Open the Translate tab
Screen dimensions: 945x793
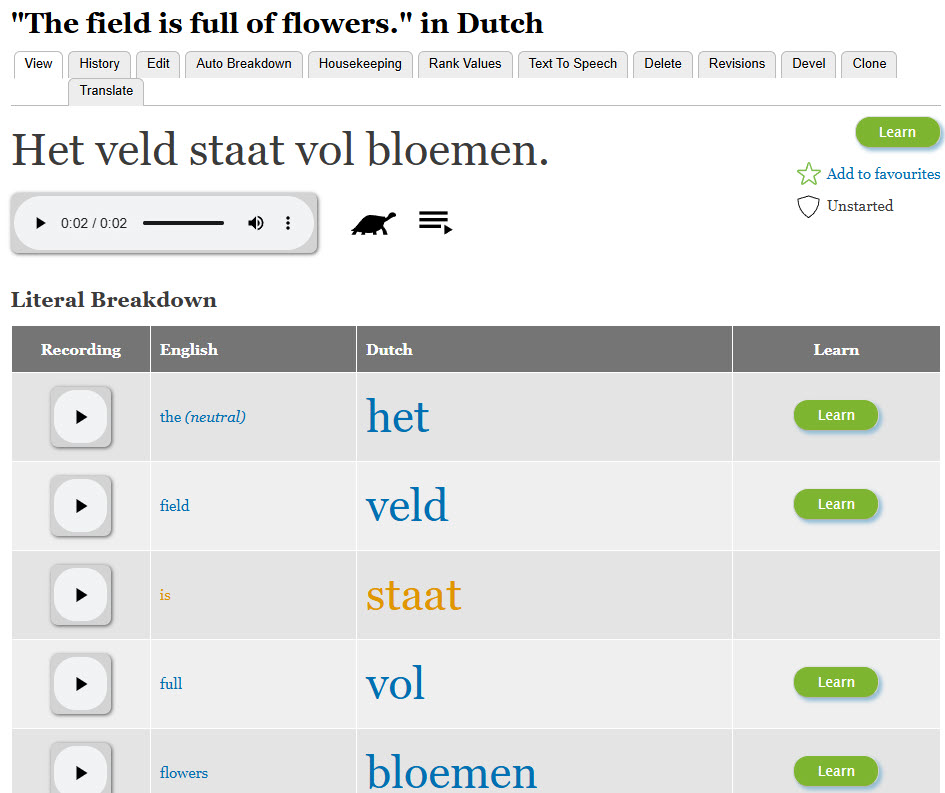106,91
